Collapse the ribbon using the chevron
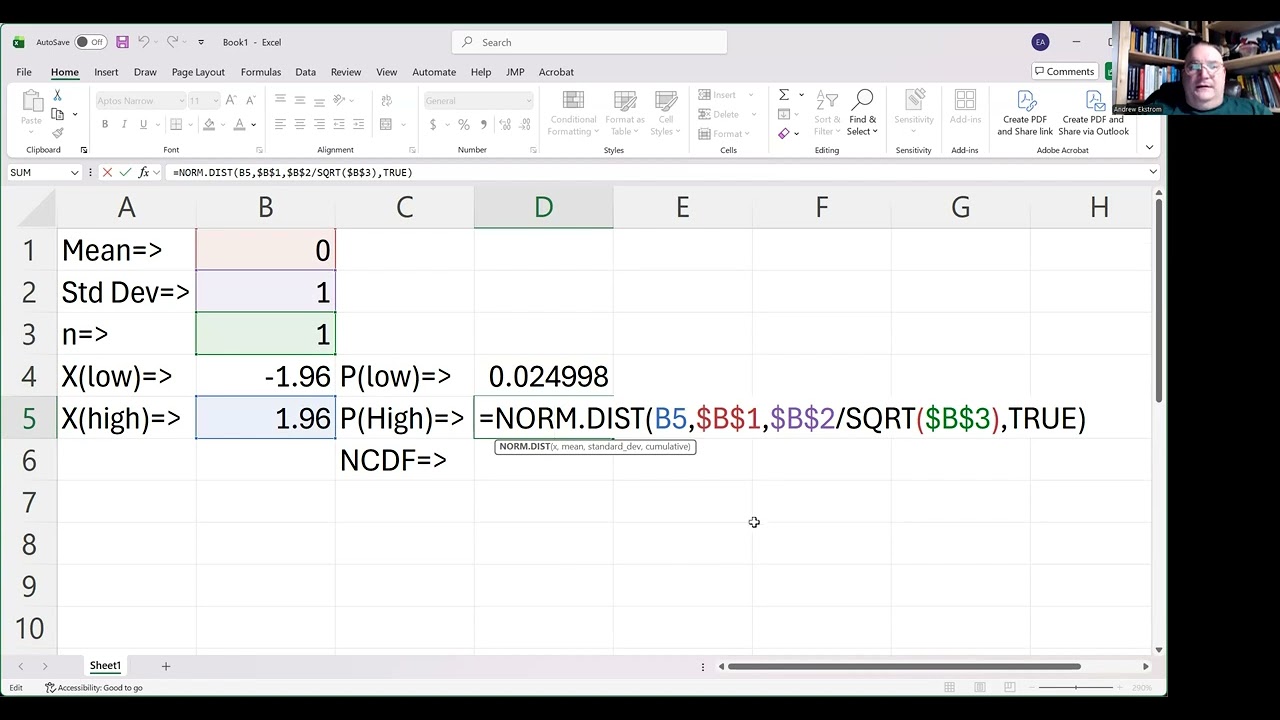Image resolution: width=1280 pixels, height=720 pixels. pyautogui.click(x=1149, y=147)
